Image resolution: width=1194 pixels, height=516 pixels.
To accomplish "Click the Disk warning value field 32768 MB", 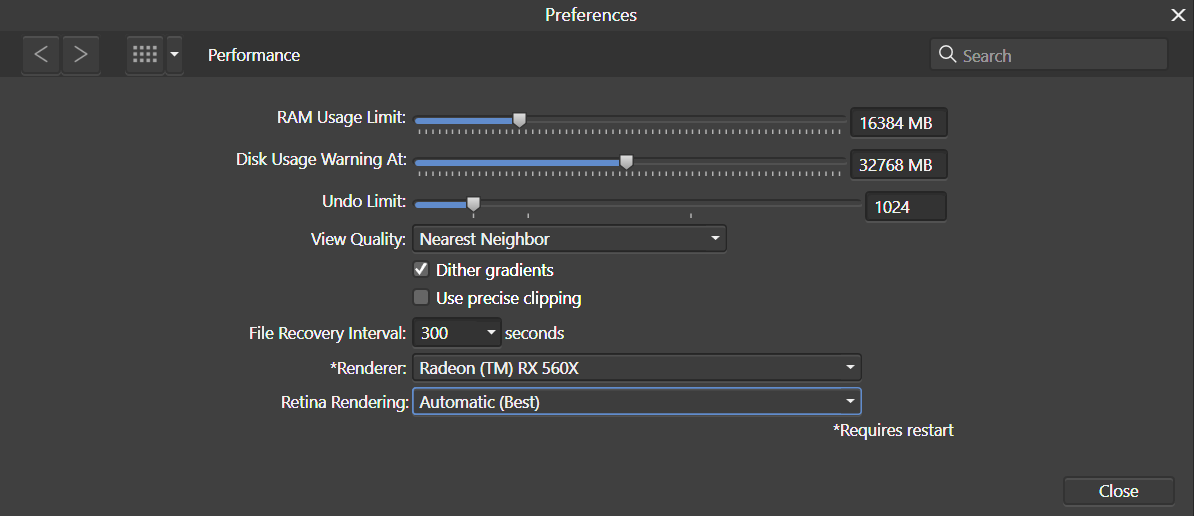I will [x=899, y=164].
